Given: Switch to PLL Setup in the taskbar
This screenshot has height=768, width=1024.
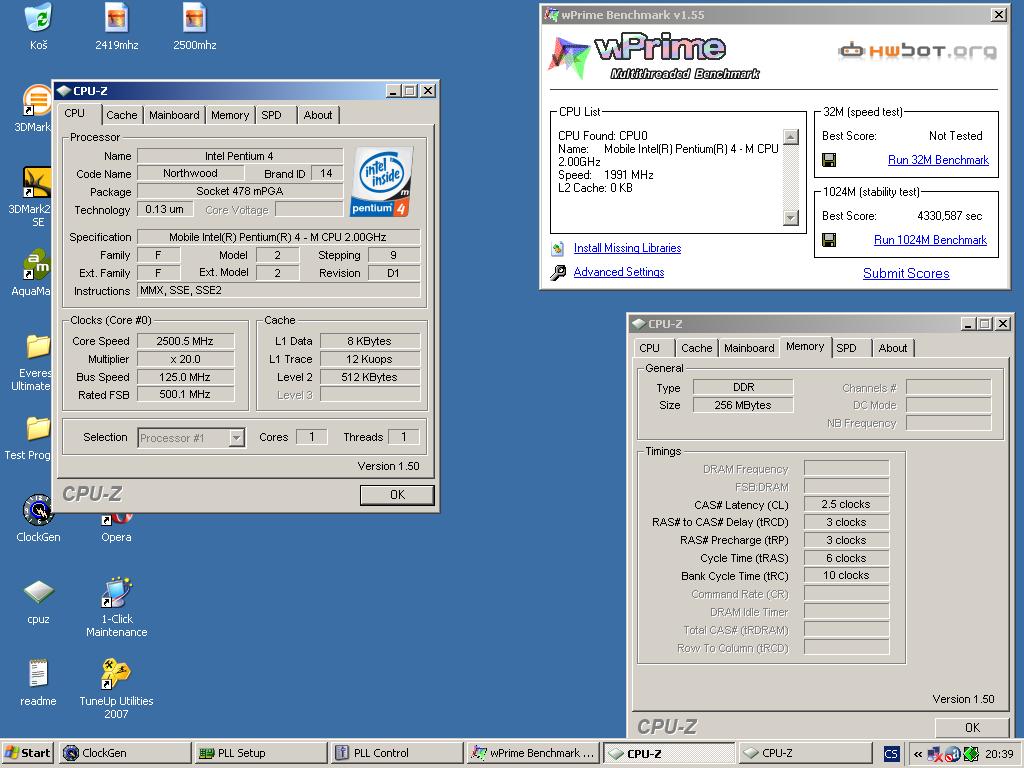Looking at the screenshot, I should click(261, 753).
